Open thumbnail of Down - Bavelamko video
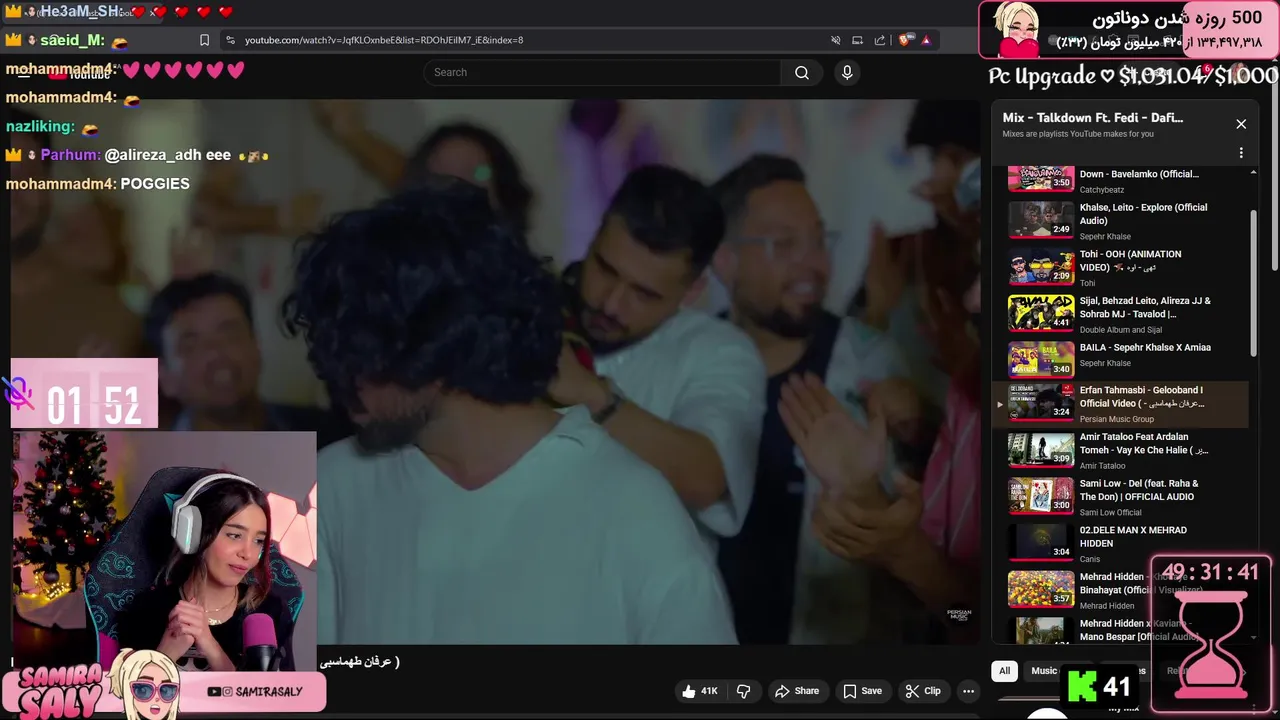The width and height of the screenshot is (1280, 720). [1041, 178]
